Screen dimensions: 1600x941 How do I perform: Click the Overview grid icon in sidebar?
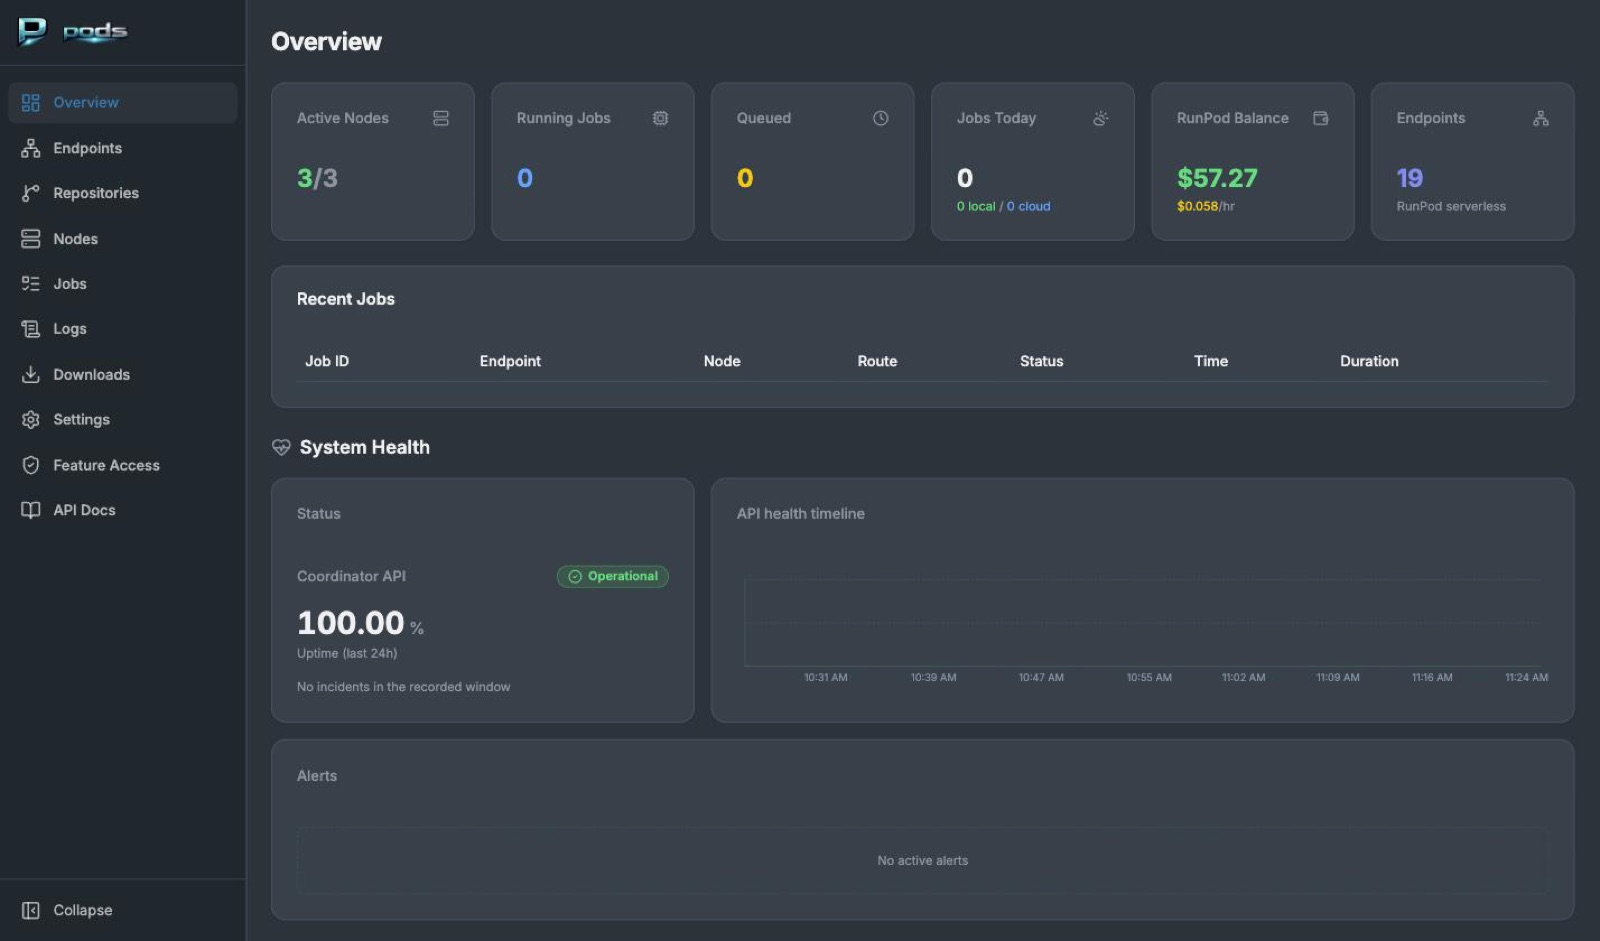pyautogui.click(x=31, y=102)
